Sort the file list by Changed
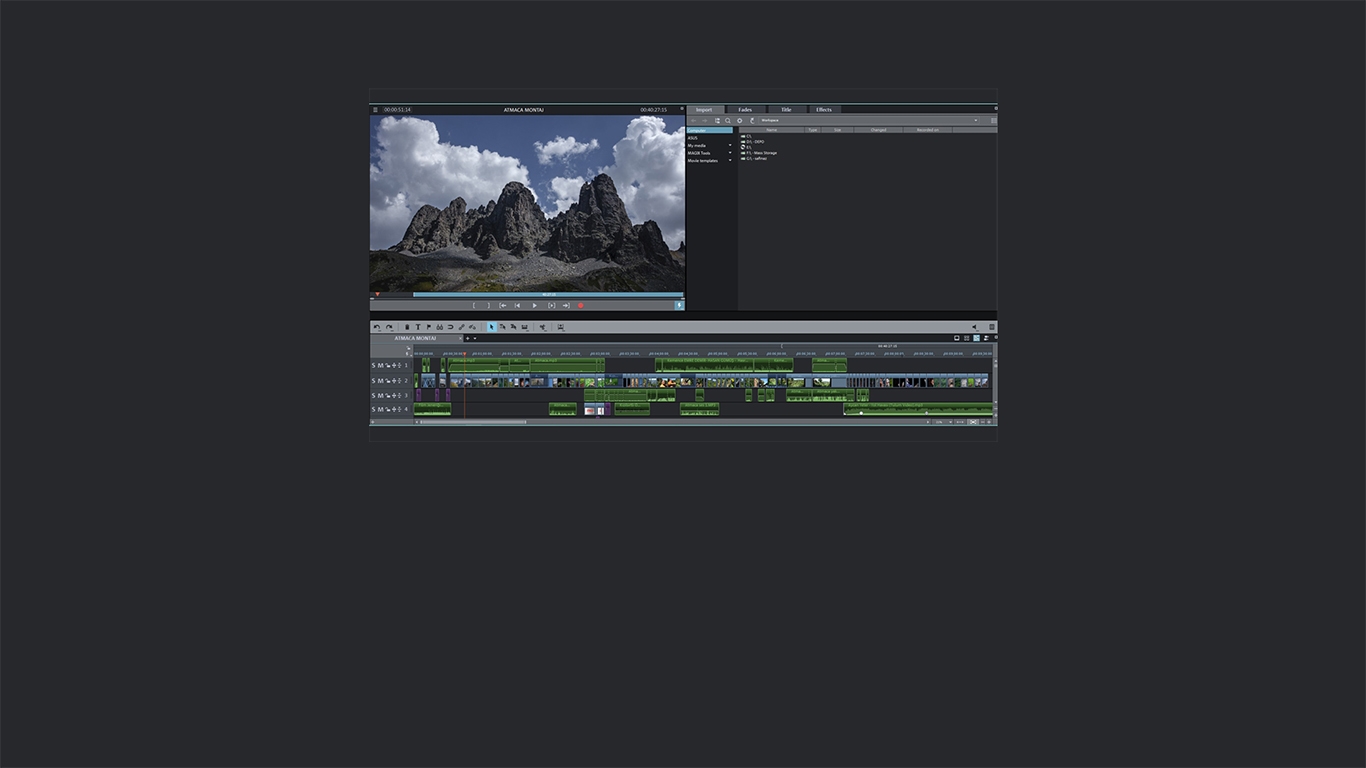1366x768 pixels. click(x=878, y=130)
